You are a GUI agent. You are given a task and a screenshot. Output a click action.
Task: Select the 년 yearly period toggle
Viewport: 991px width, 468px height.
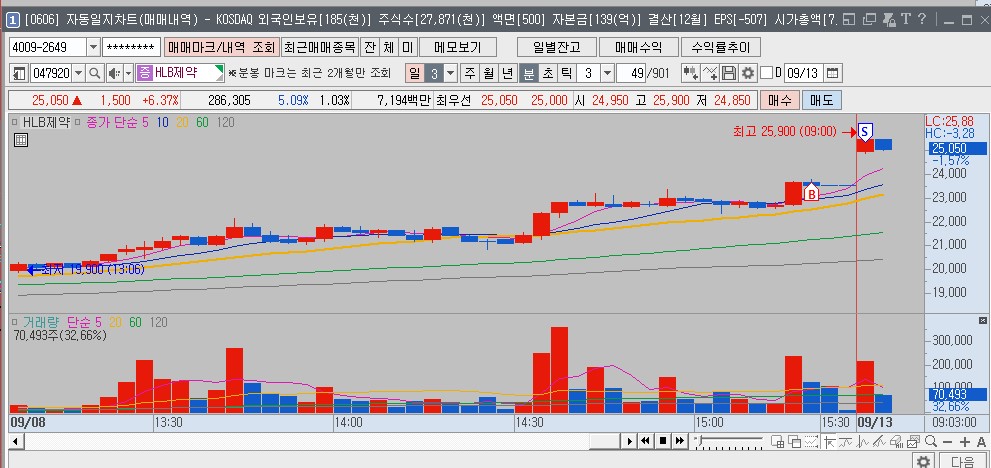point(508,73)
